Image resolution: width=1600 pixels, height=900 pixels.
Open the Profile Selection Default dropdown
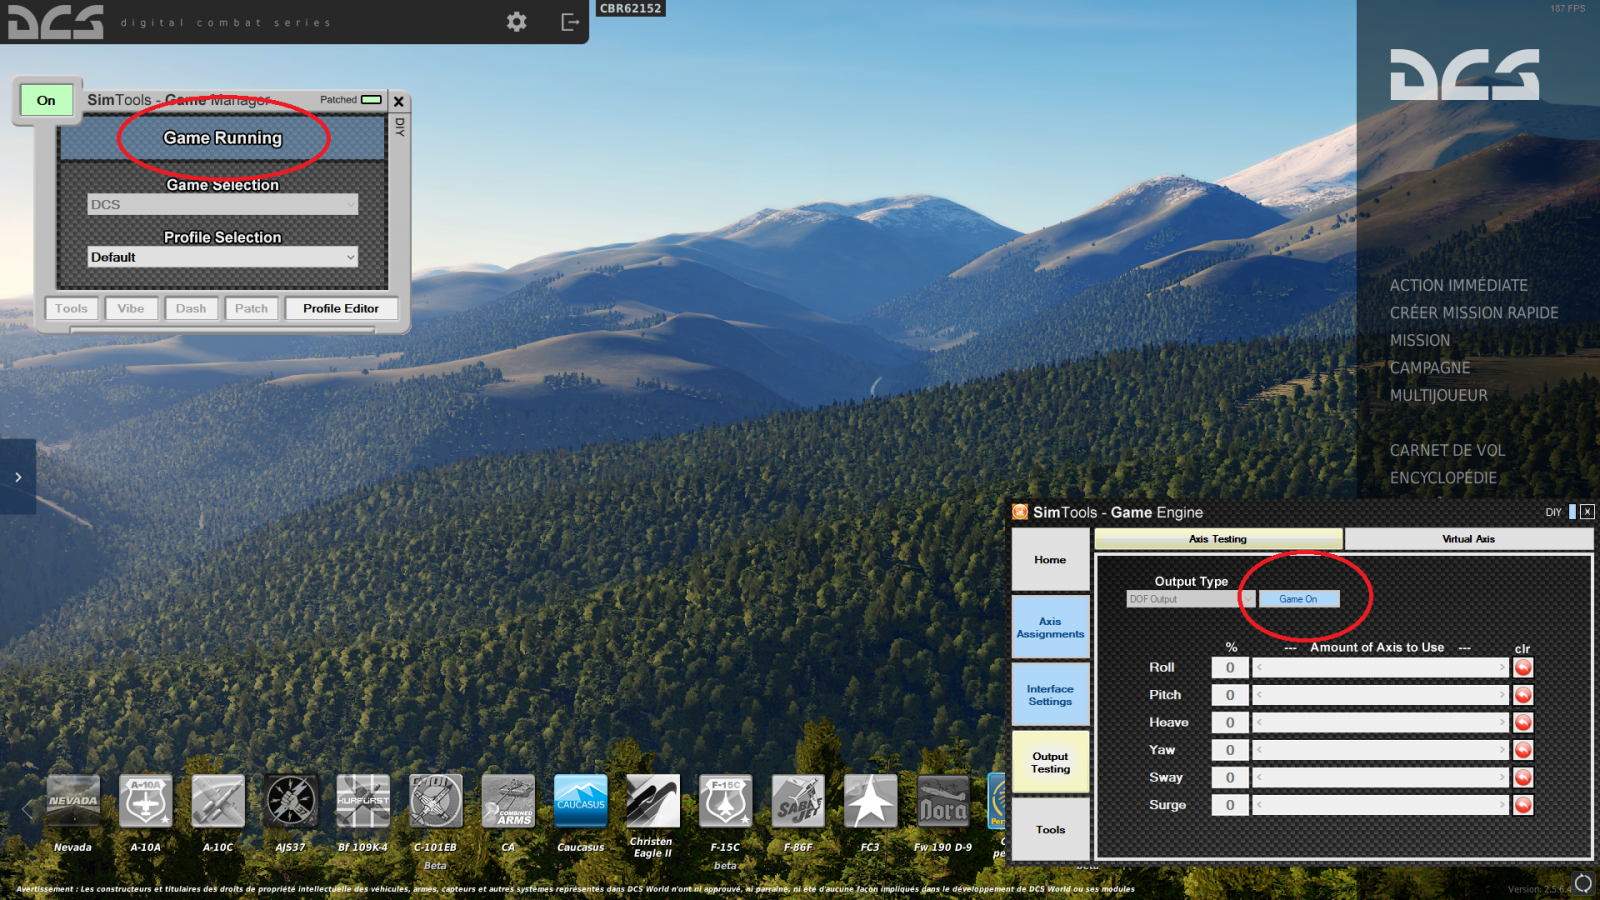[222, 258]
